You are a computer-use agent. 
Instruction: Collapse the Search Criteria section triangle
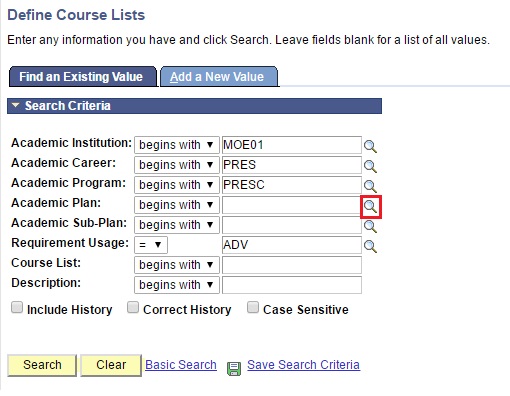[x=15, y=105]
